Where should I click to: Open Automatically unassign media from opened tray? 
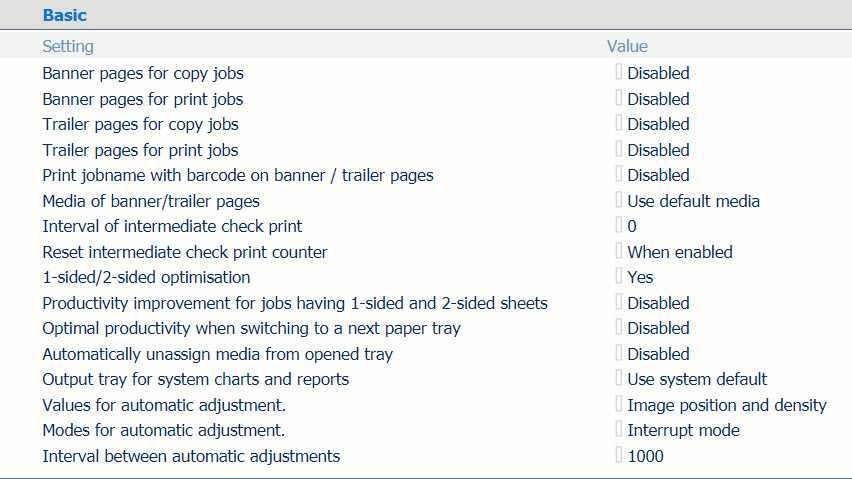click(x=217, y=354)
